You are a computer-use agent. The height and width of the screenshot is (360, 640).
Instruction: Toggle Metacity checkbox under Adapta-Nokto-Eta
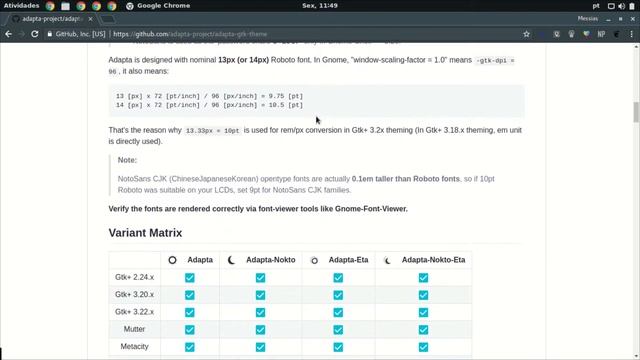pyautogui.click(x=423, y=347)
